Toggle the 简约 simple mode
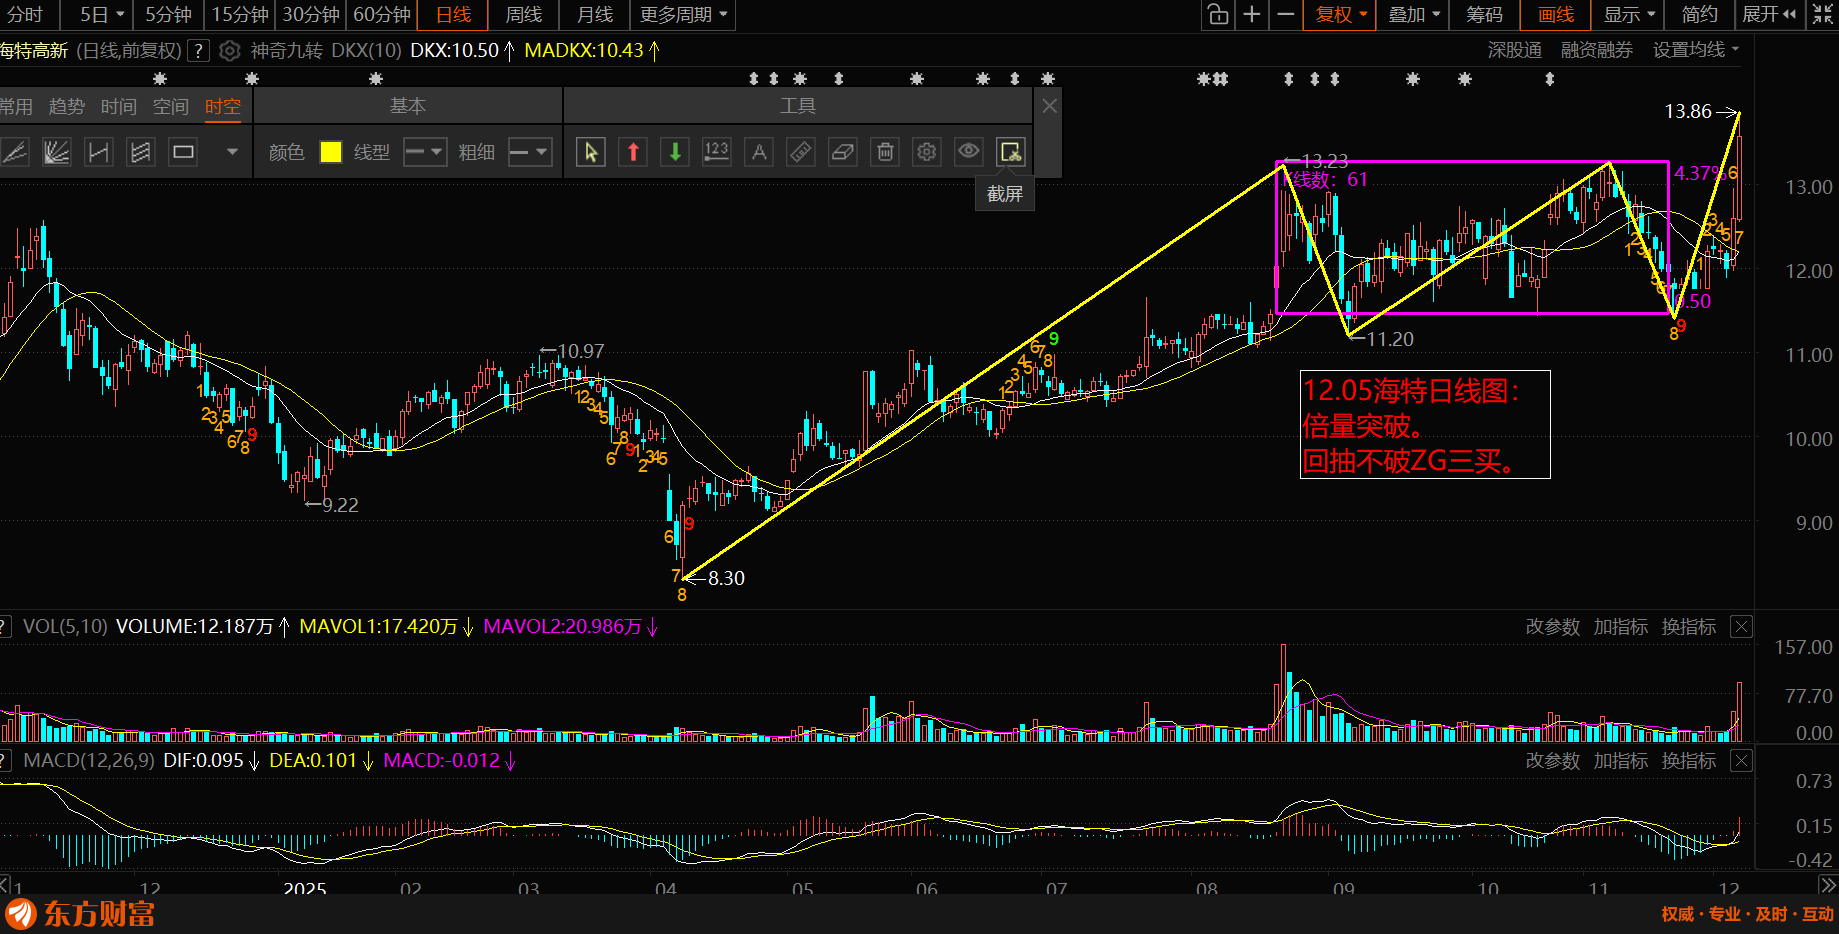Screen dimensions: 1839x934 (x=1699, y=15)
